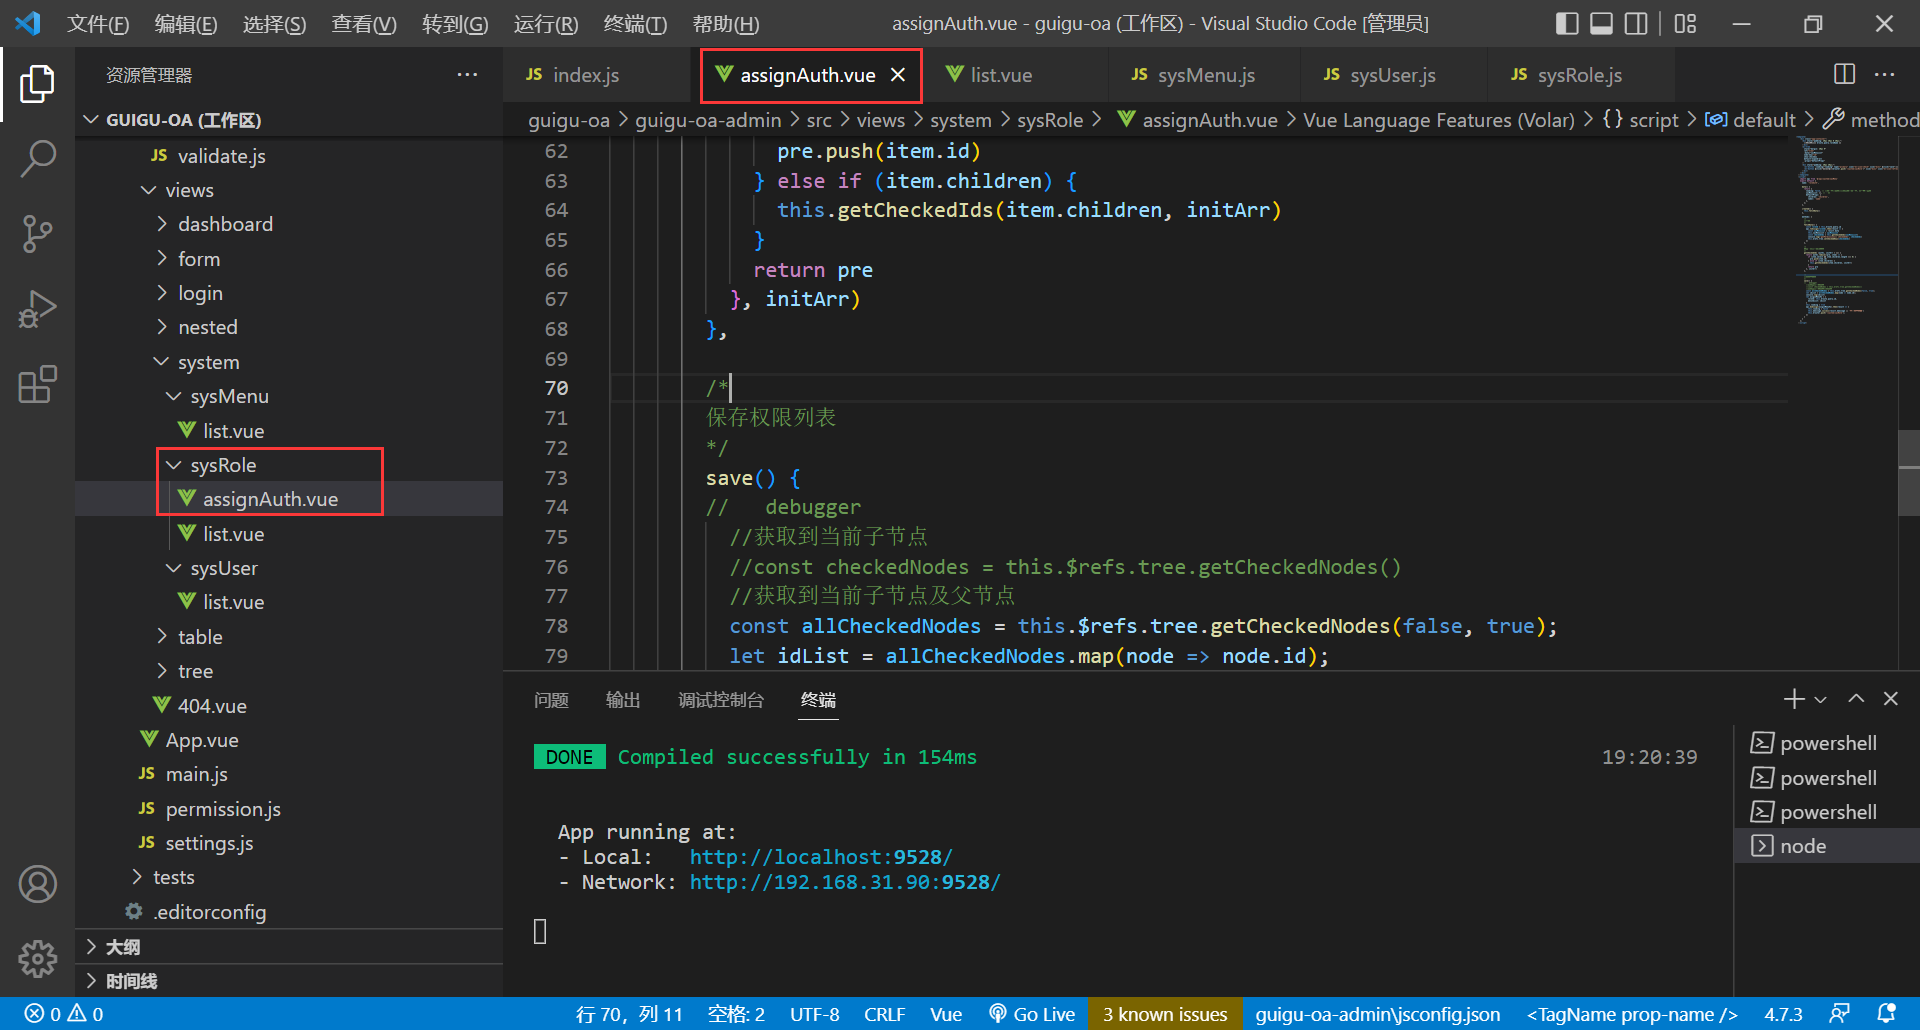1920x1030 pixels.
Task: Open the 终端 menu in menu bar
Action: [635, 23]
